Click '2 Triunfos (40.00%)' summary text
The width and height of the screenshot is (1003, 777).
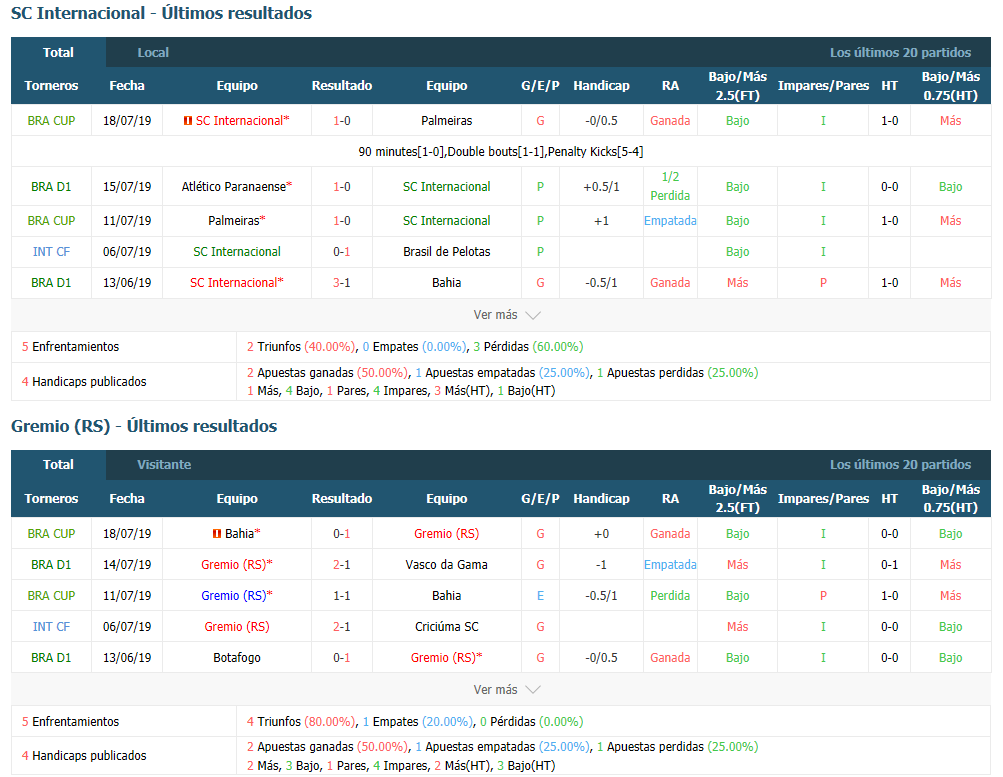coord(301,347)
